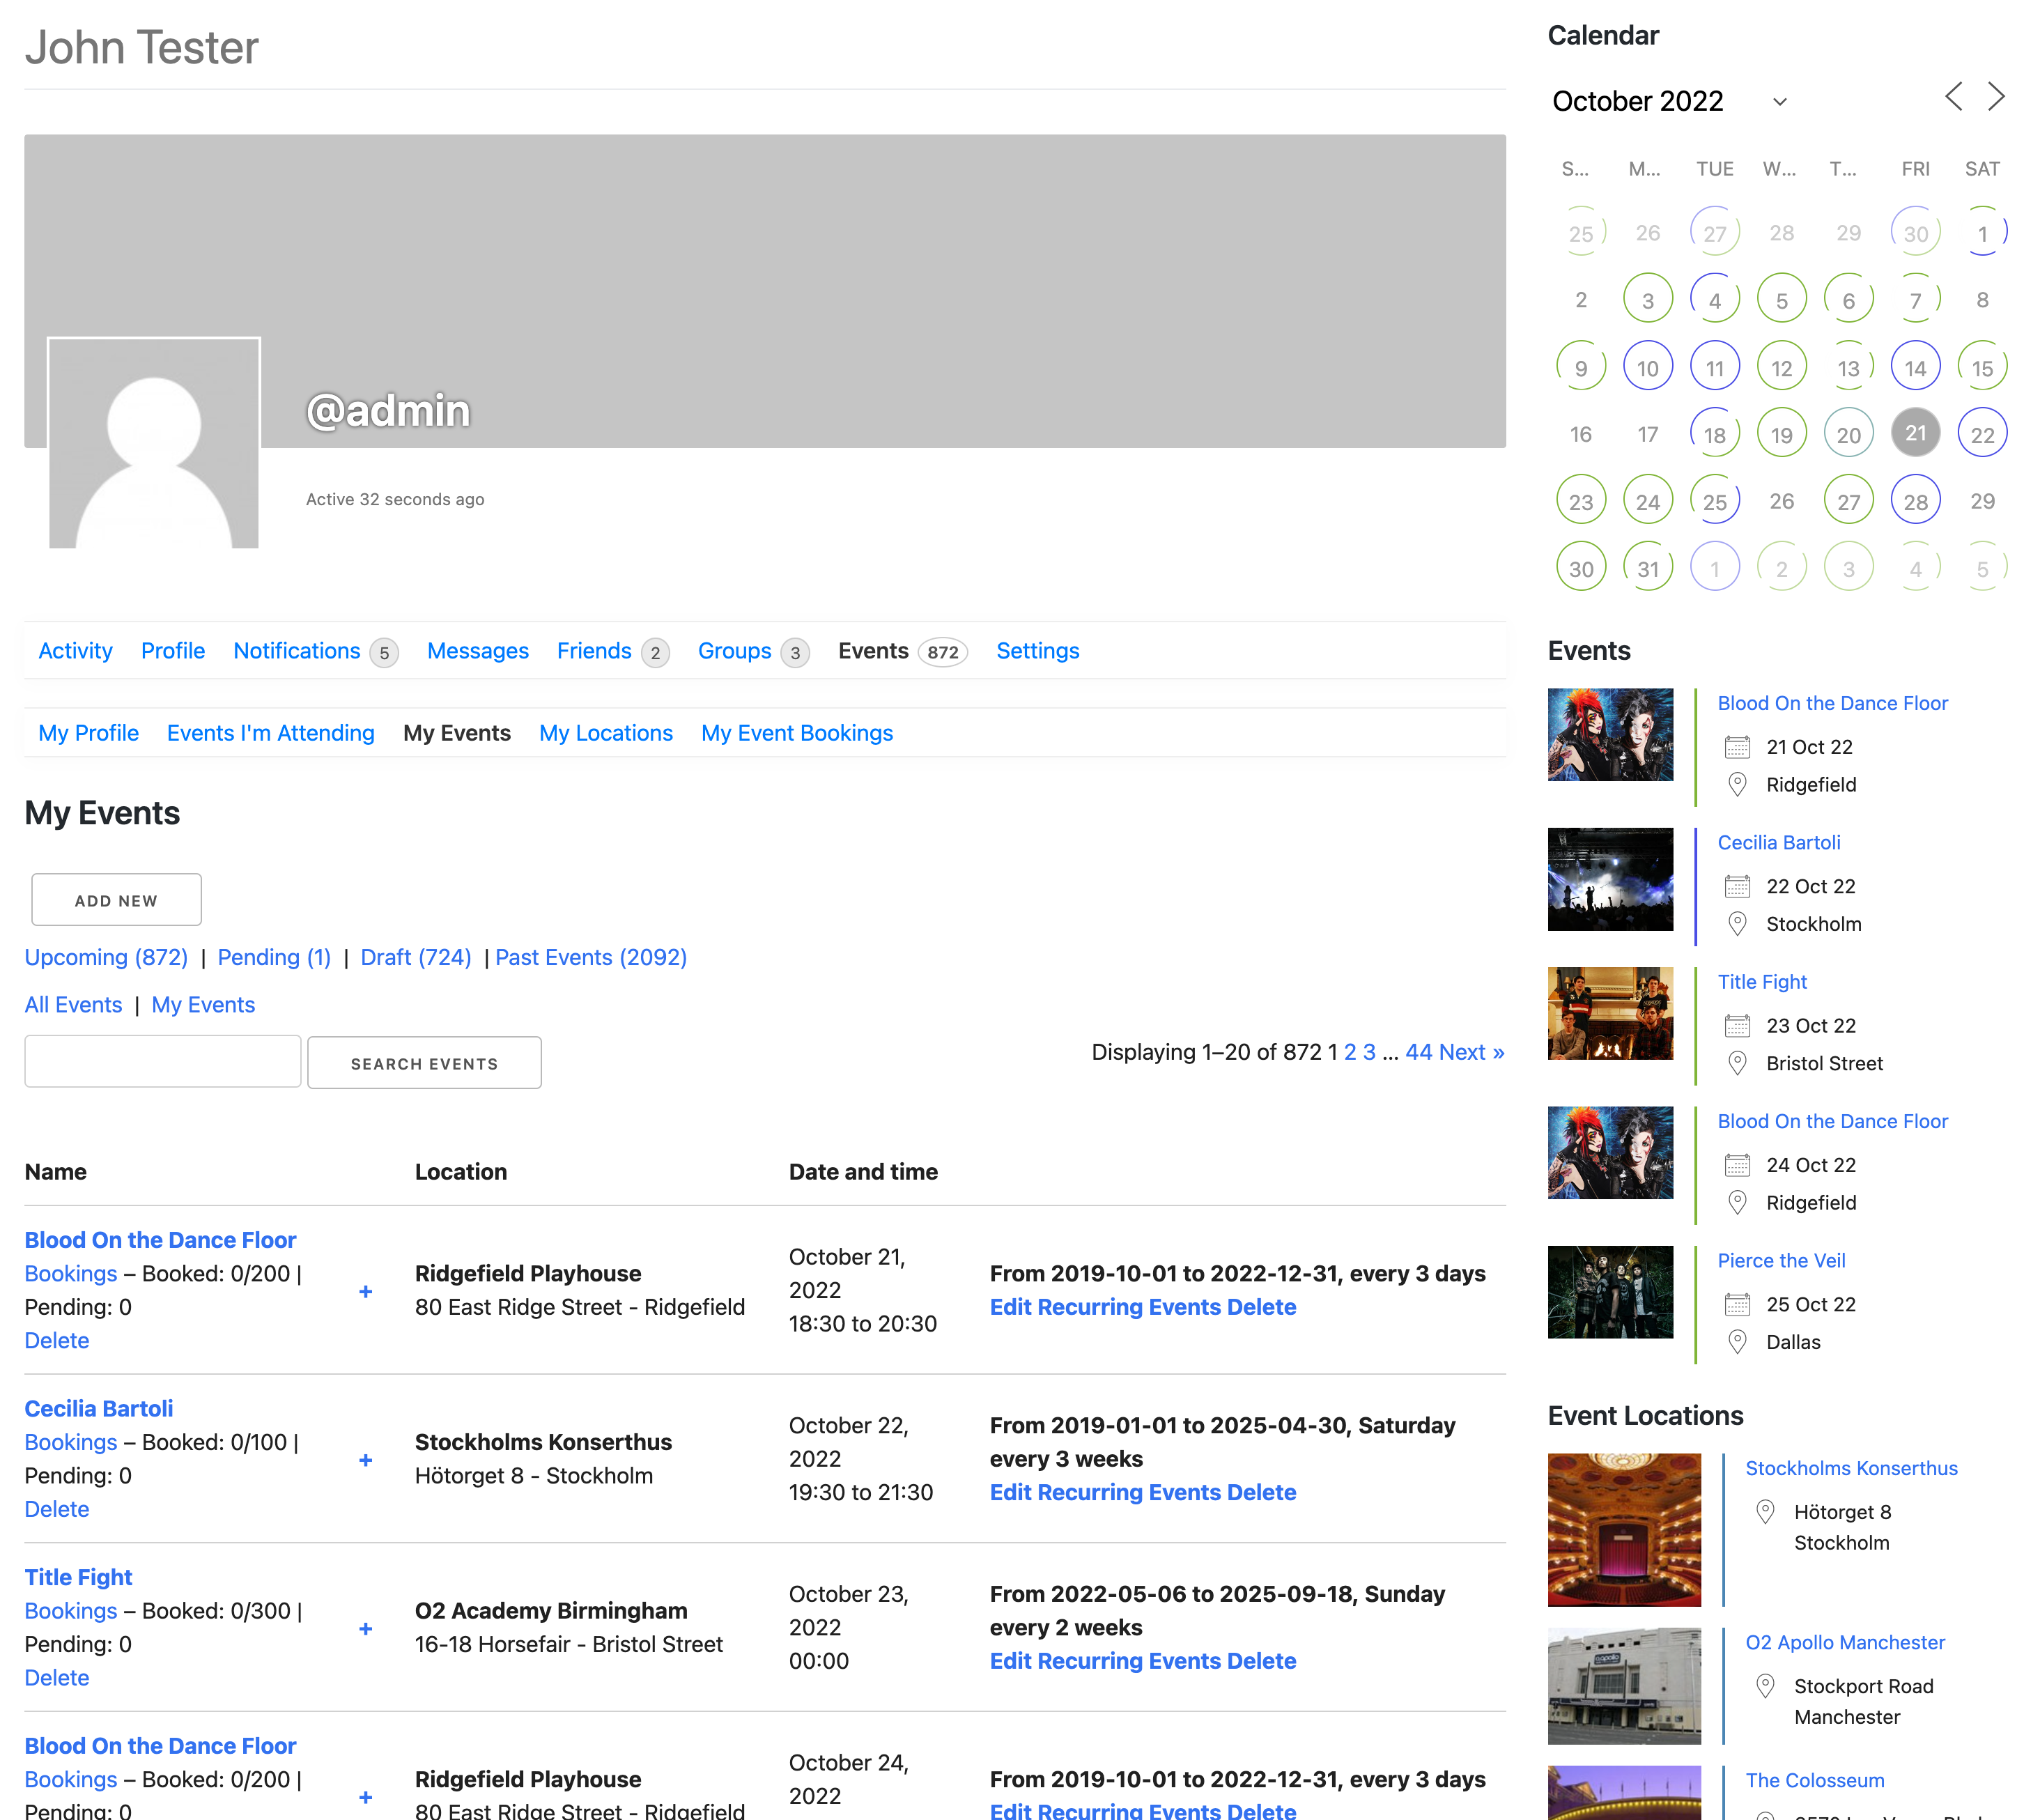2040x1820 pixels.
Task: Click location pin icon next to Hötorget 8
Action: tap(1765, 1512)
